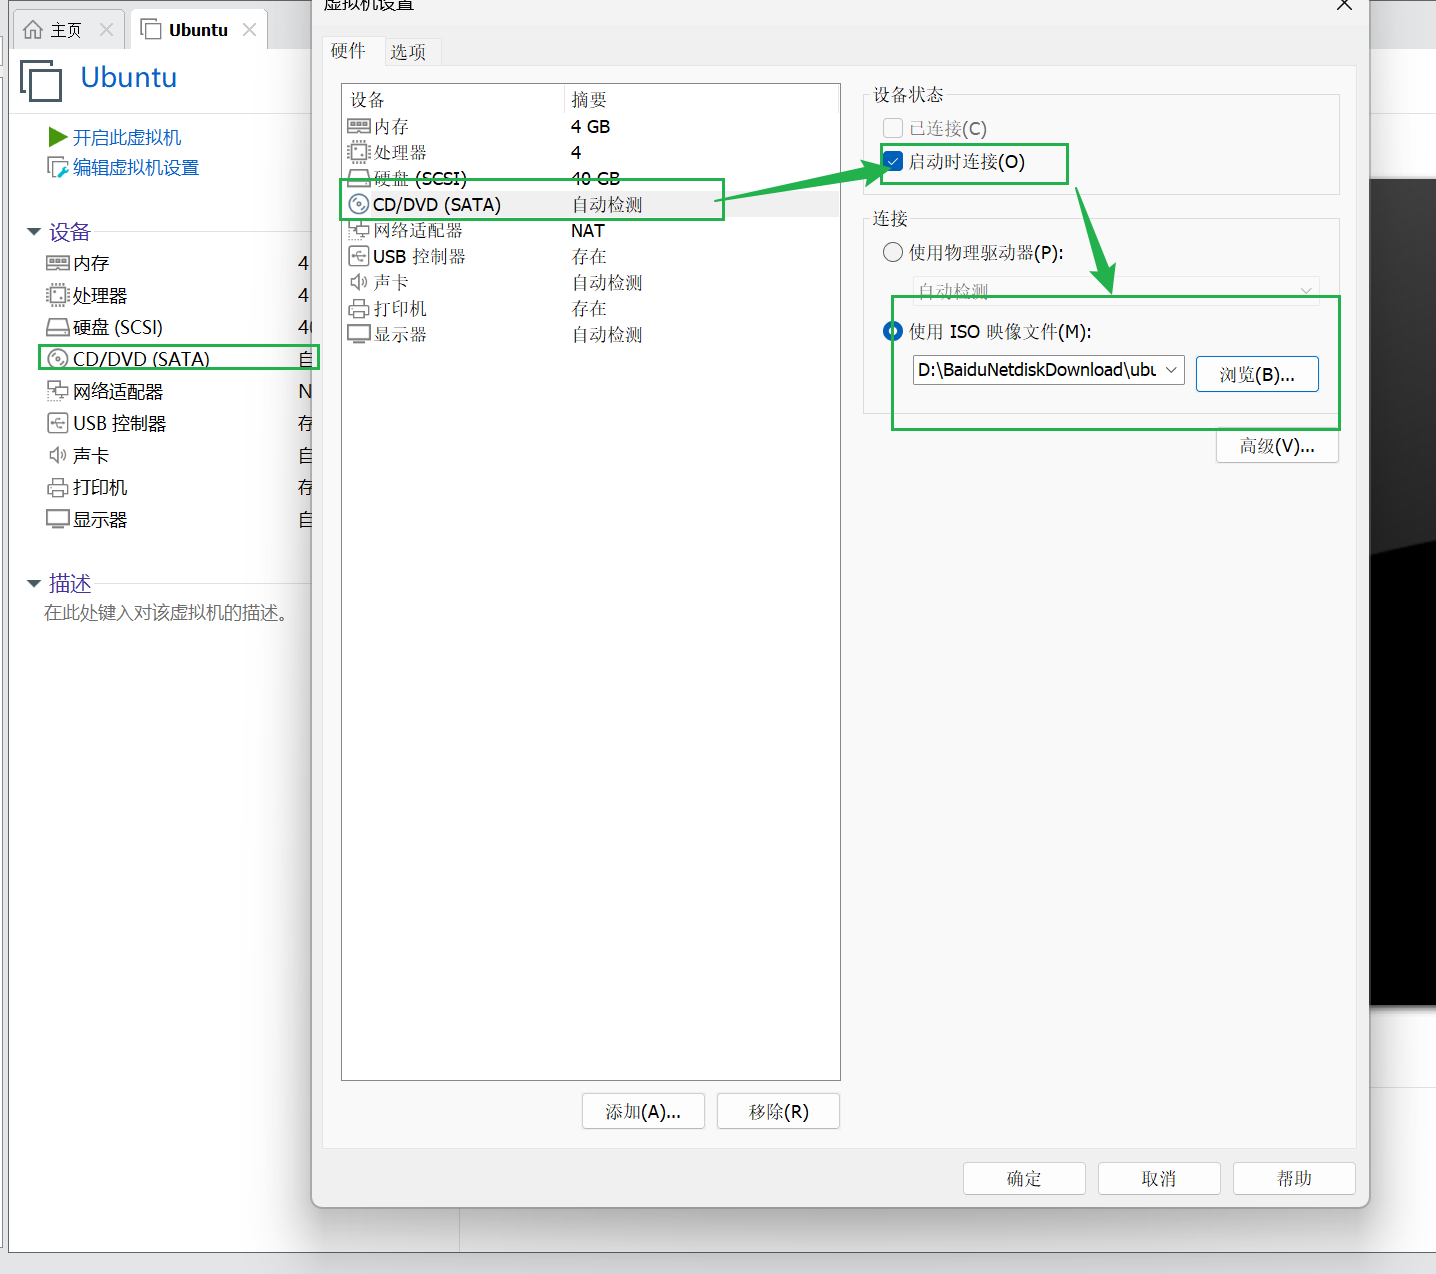
Task: Click 高级(V)... button
Action: (1277, 446)
